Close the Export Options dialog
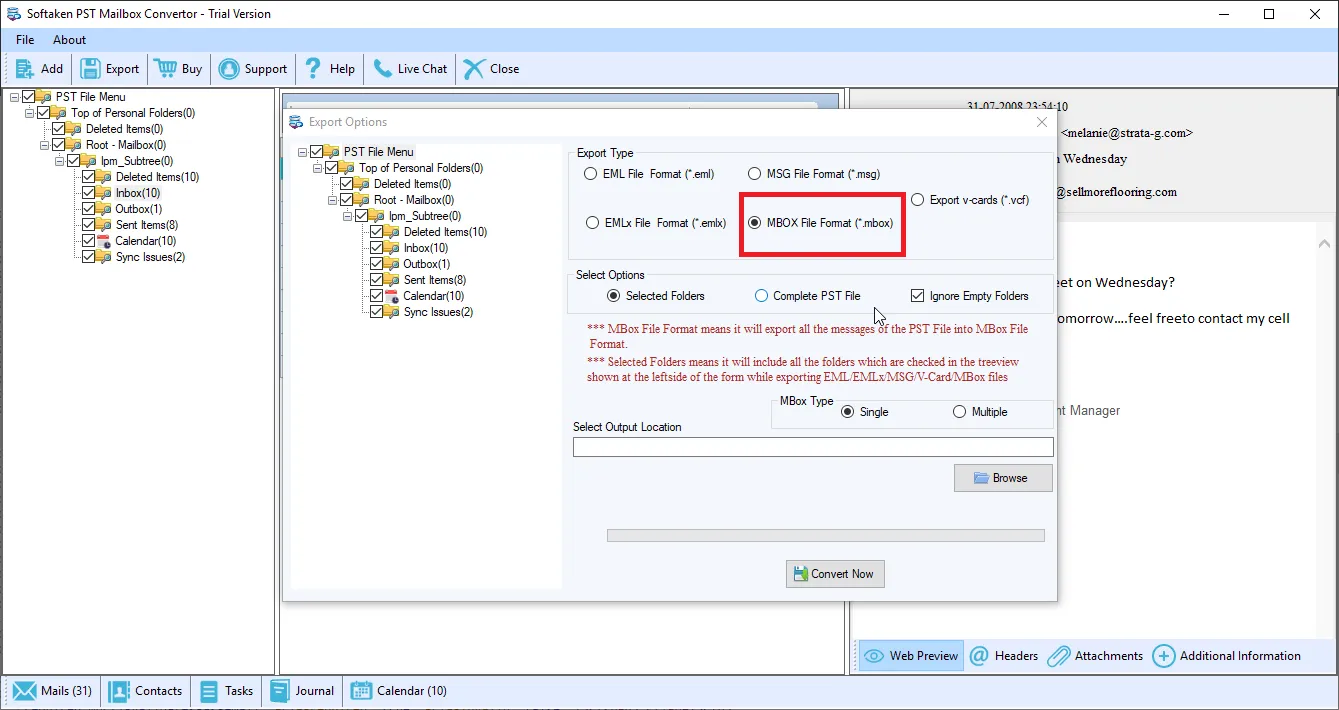Image resolution: width=1339 pixels, height=710 pixels. coord(1042,122)
